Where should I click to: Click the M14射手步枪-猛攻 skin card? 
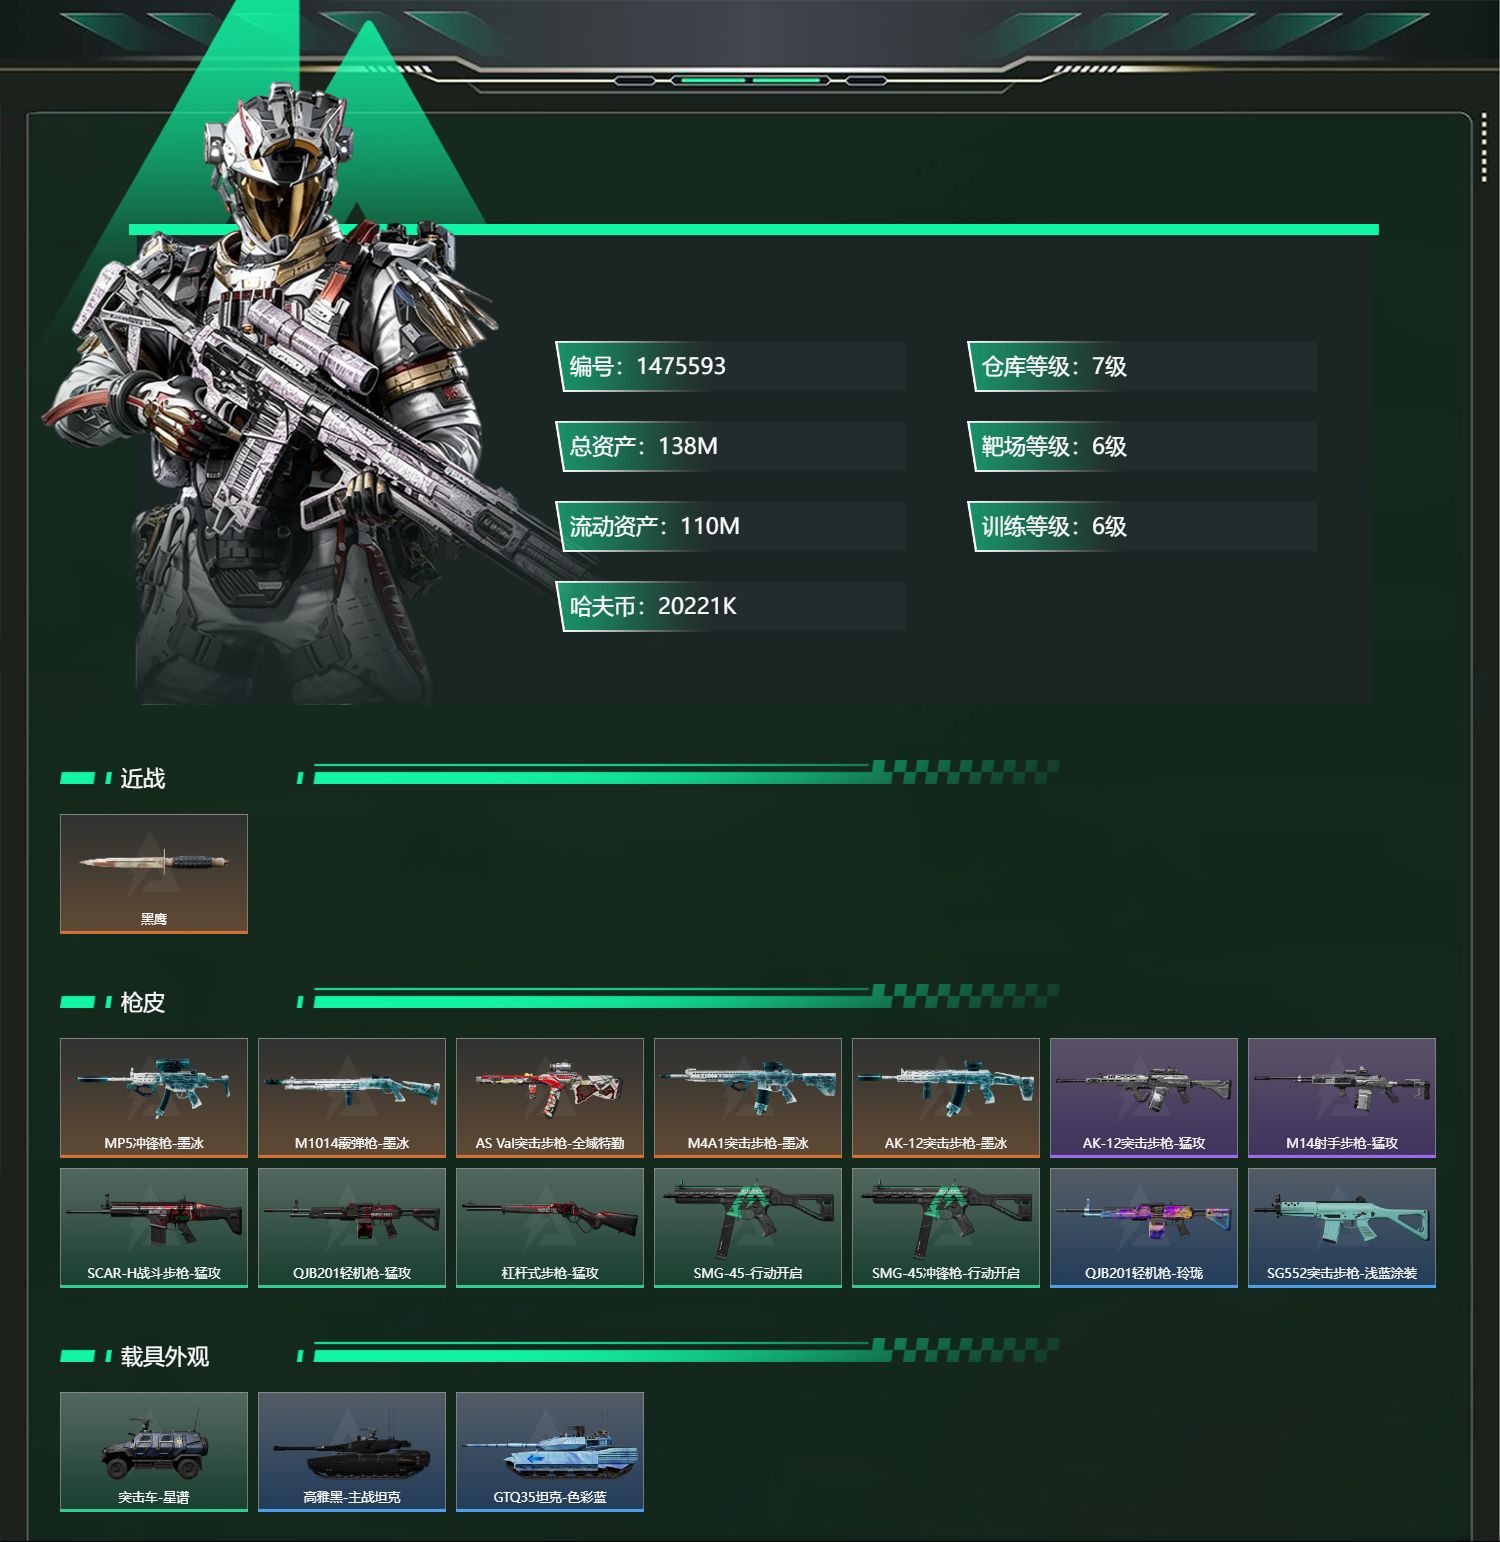pyautogui.click(x=1342, y=1098)
